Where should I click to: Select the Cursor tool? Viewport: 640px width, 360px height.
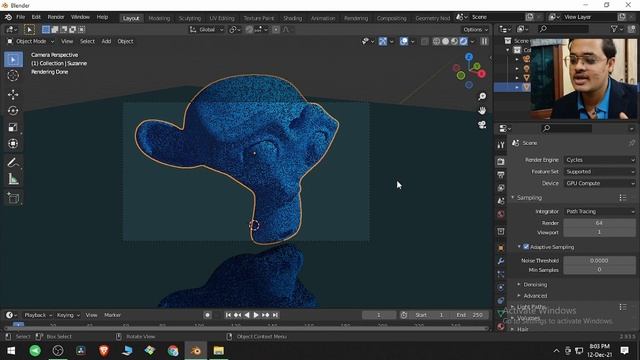tap(13, 76)
